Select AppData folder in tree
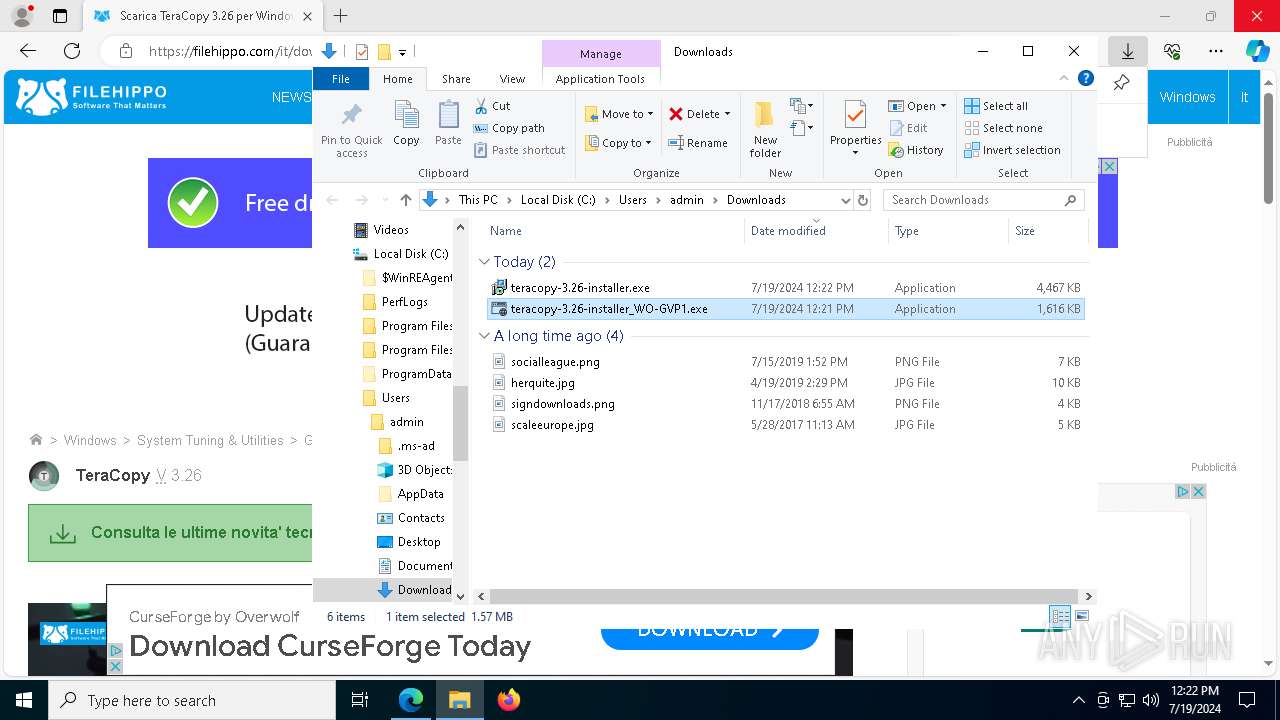The width and height of the screenshot is (1280, 720). point(420,494)
